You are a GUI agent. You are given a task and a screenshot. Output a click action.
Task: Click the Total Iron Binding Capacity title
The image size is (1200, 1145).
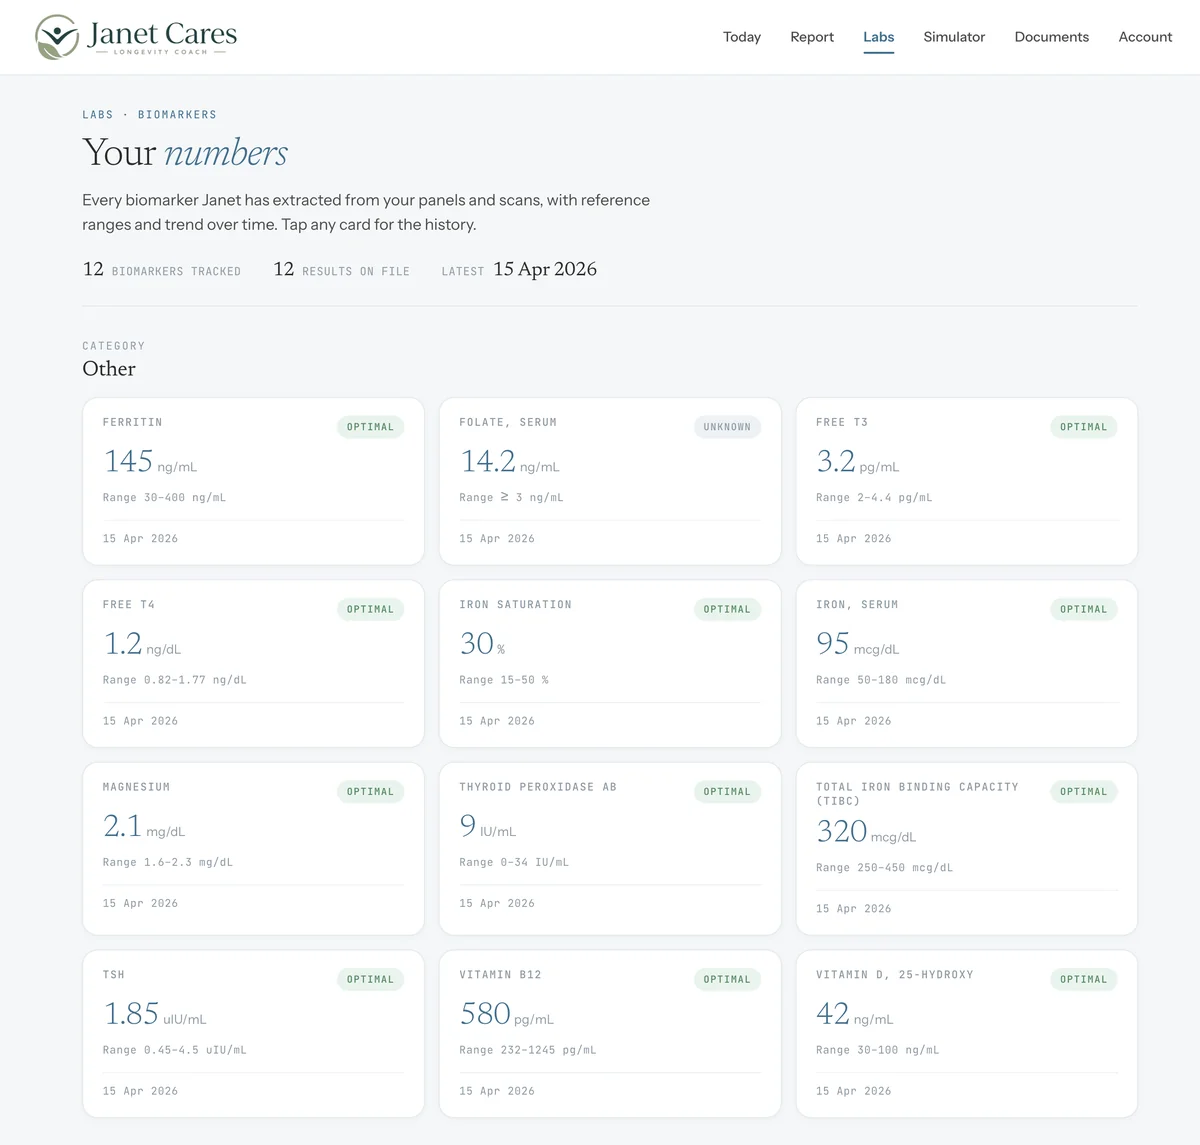[917, 794]
